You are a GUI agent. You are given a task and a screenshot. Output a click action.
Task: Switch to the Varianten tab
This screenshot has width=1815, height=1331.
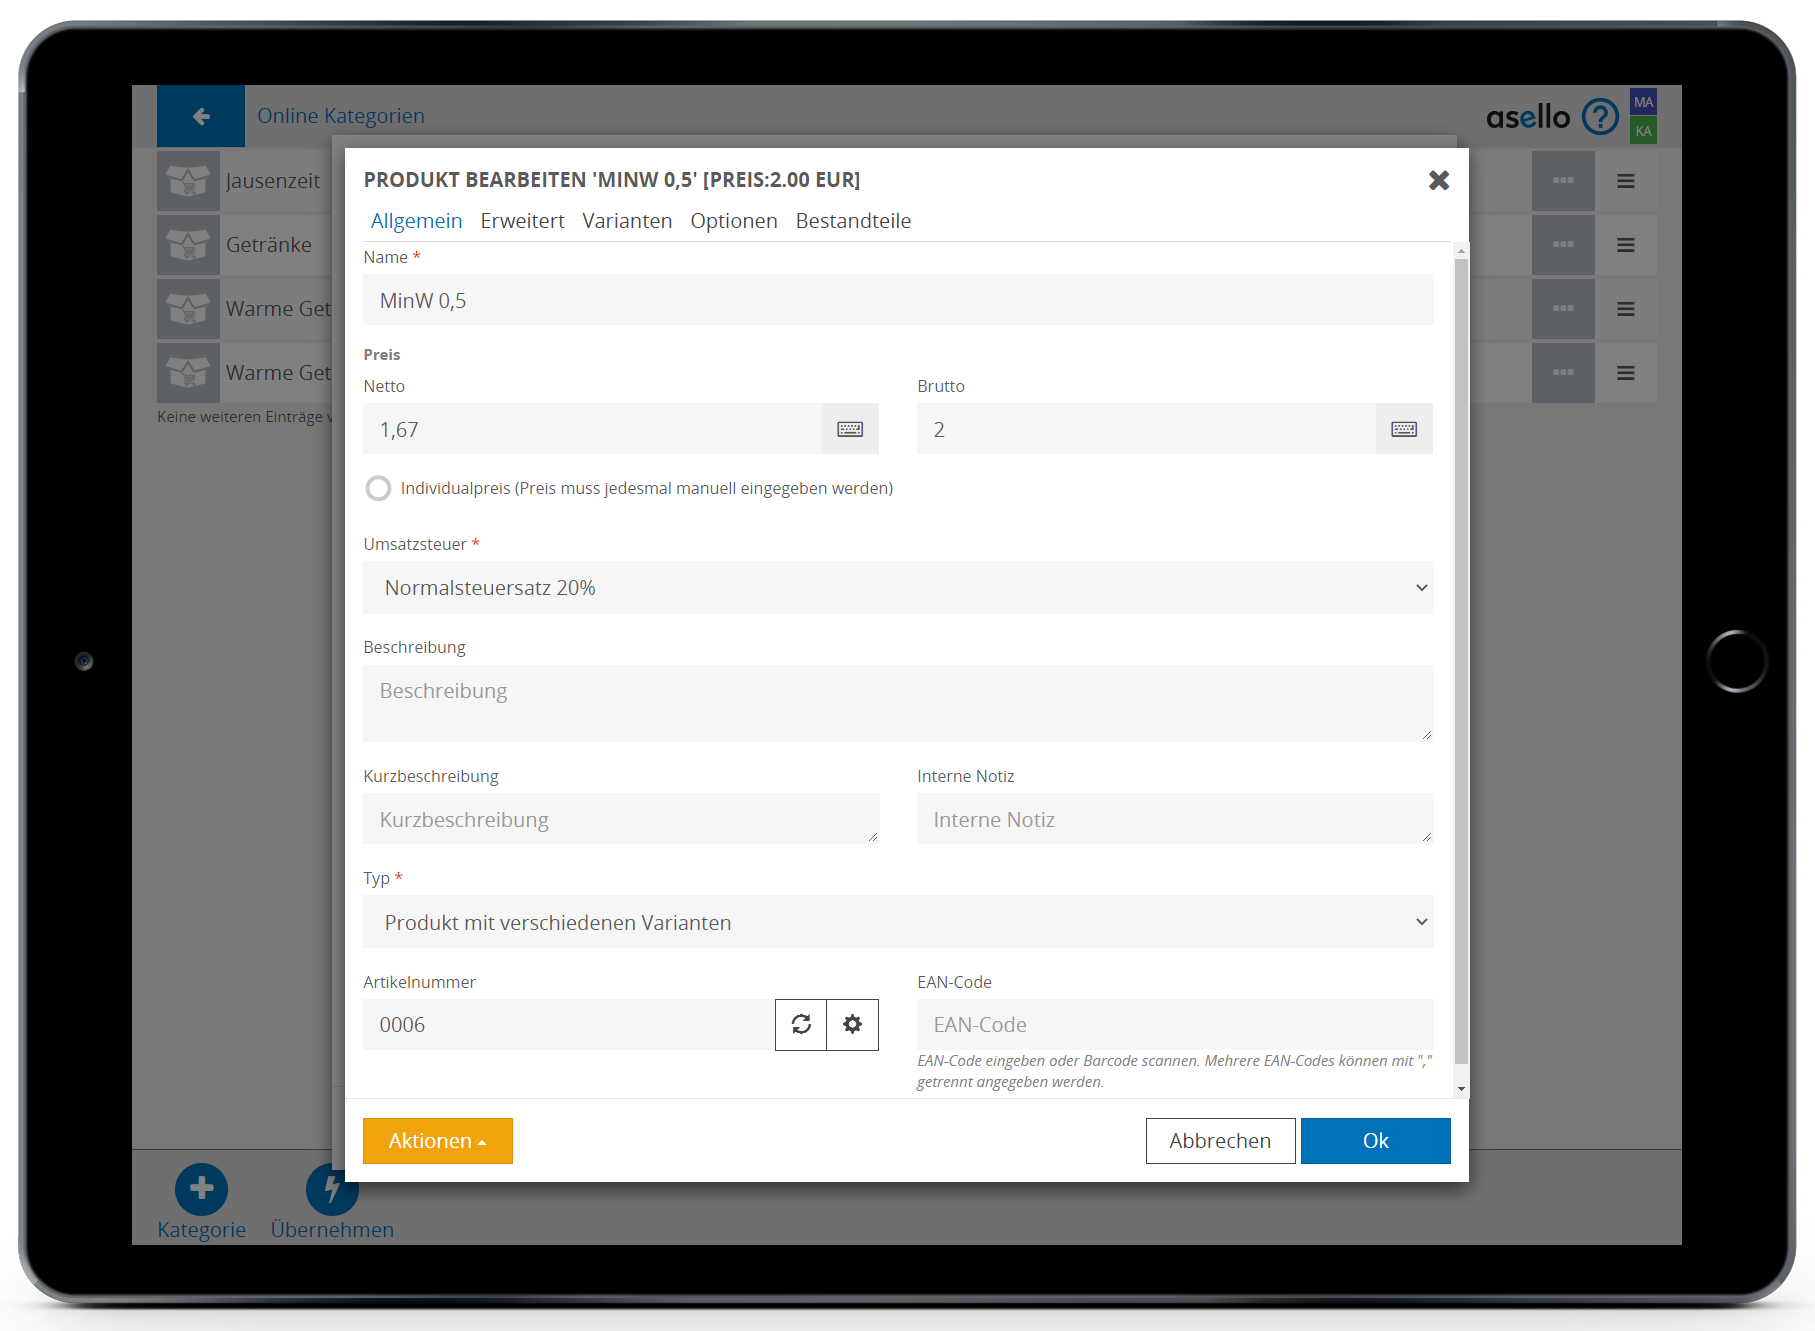click(627, 221)
